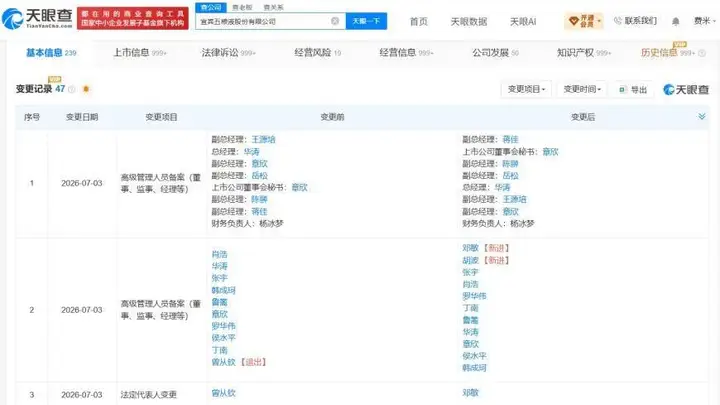Viewport: 720px width, 405px height.
Task: Select the 变更记录 section title
Action: (x=34, y=89)
